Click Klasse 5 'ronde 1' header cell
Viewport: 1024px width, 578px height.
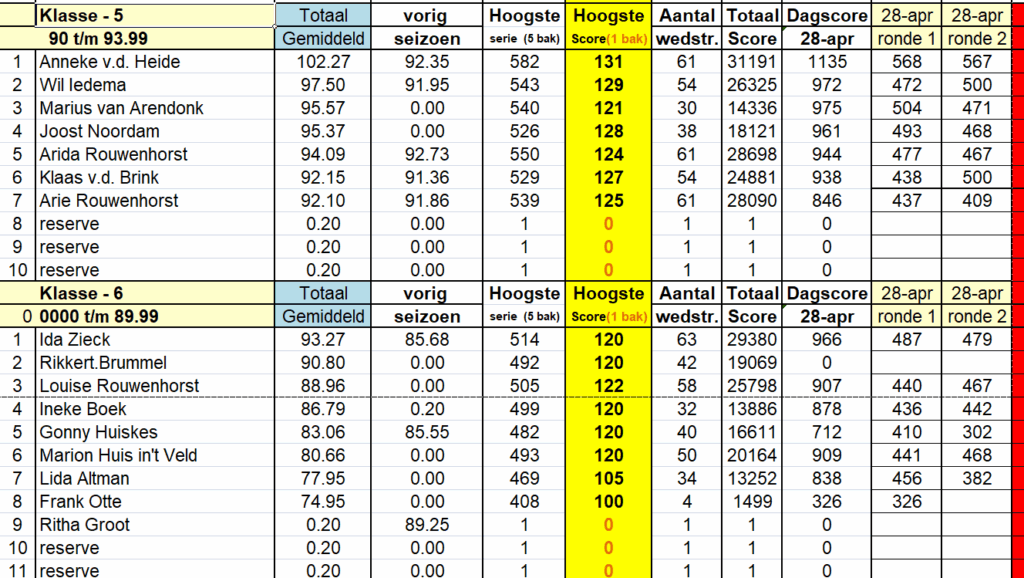pyautogui.click(x=906, y=39)
